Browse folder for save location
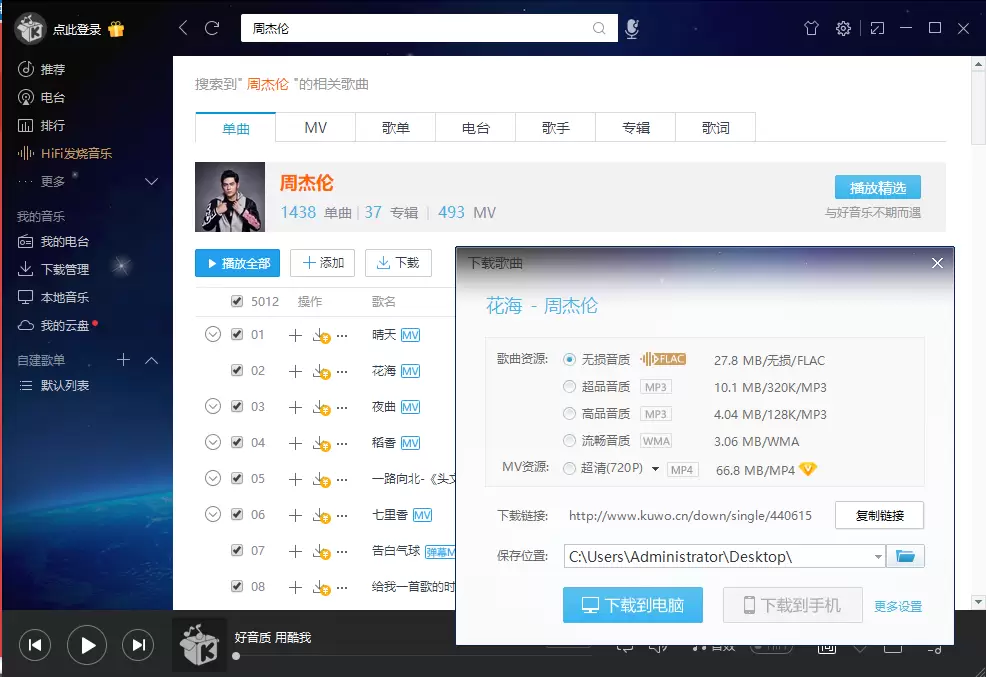This screenshot has width=986, height=677. click(x=905, y=556)
